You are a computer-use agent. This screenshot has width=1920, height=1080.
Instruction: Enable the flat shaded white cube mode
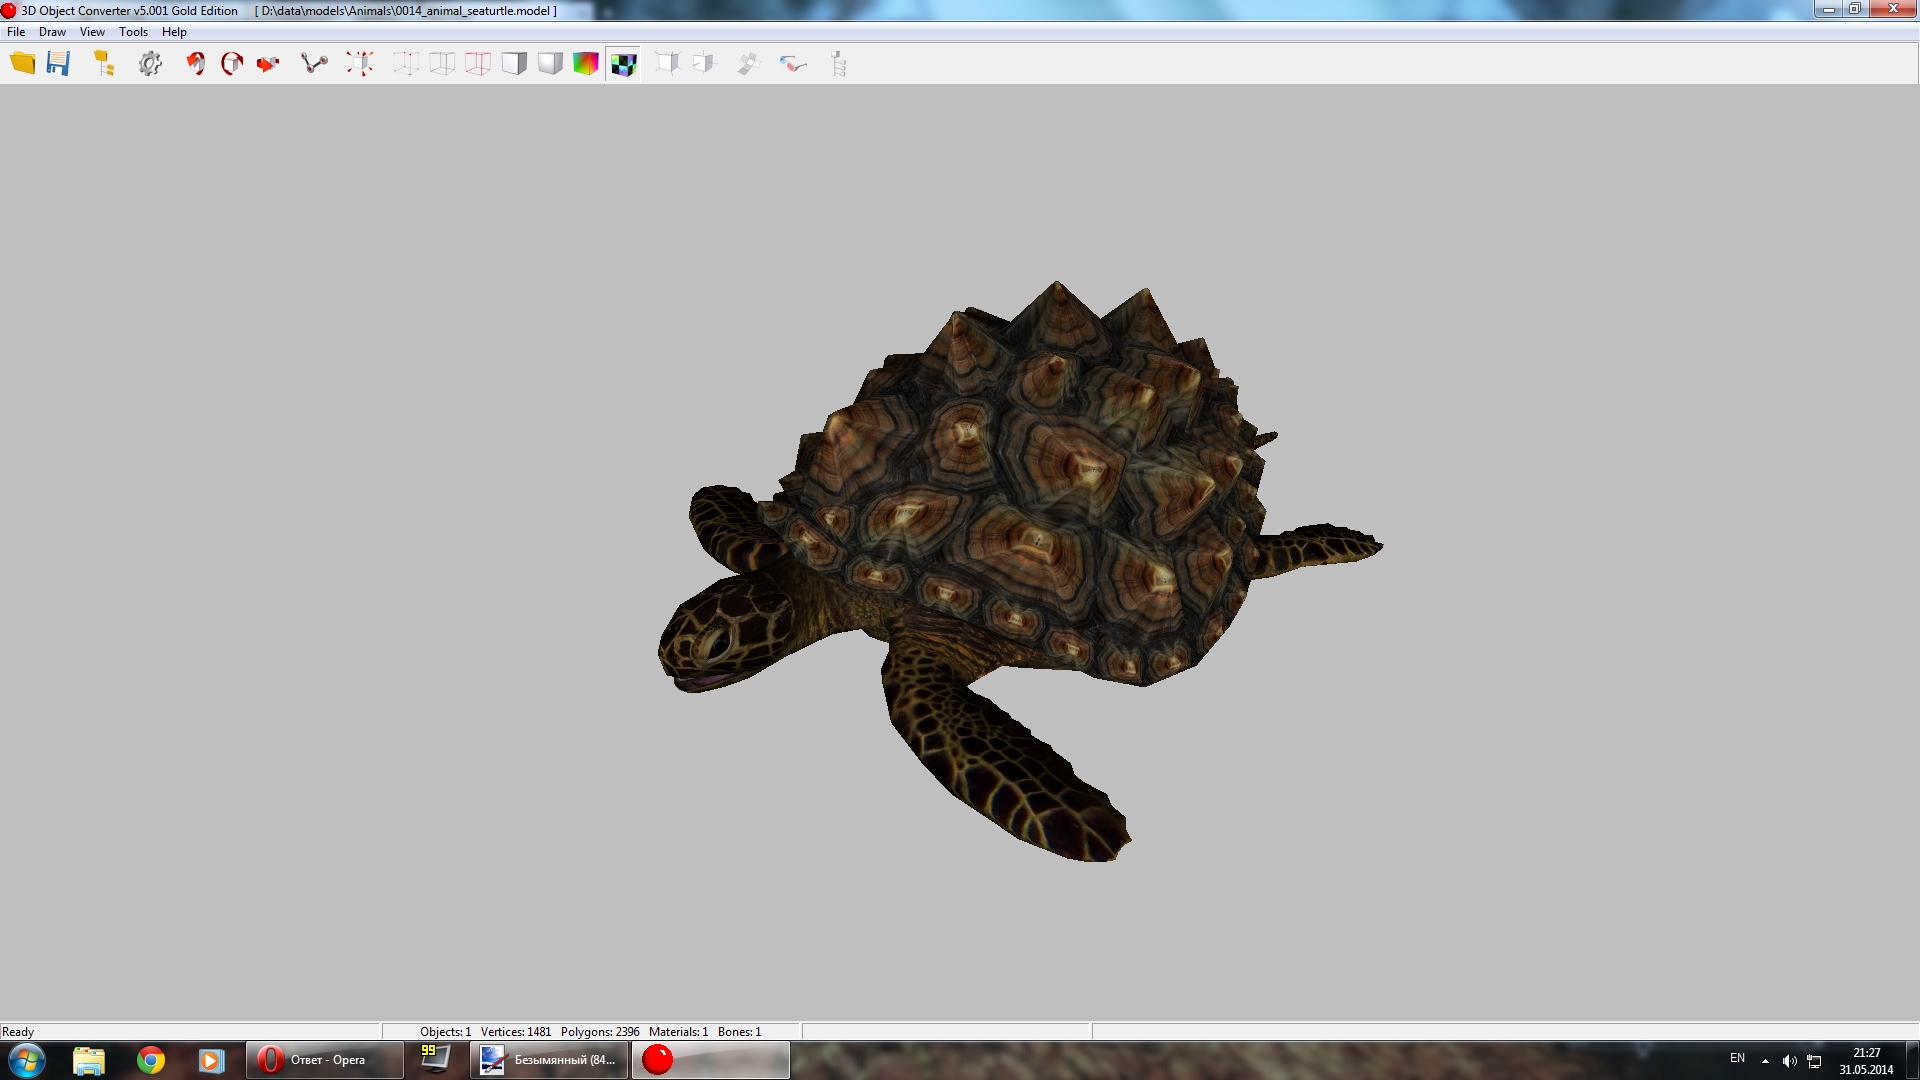[x=514, y=64]
